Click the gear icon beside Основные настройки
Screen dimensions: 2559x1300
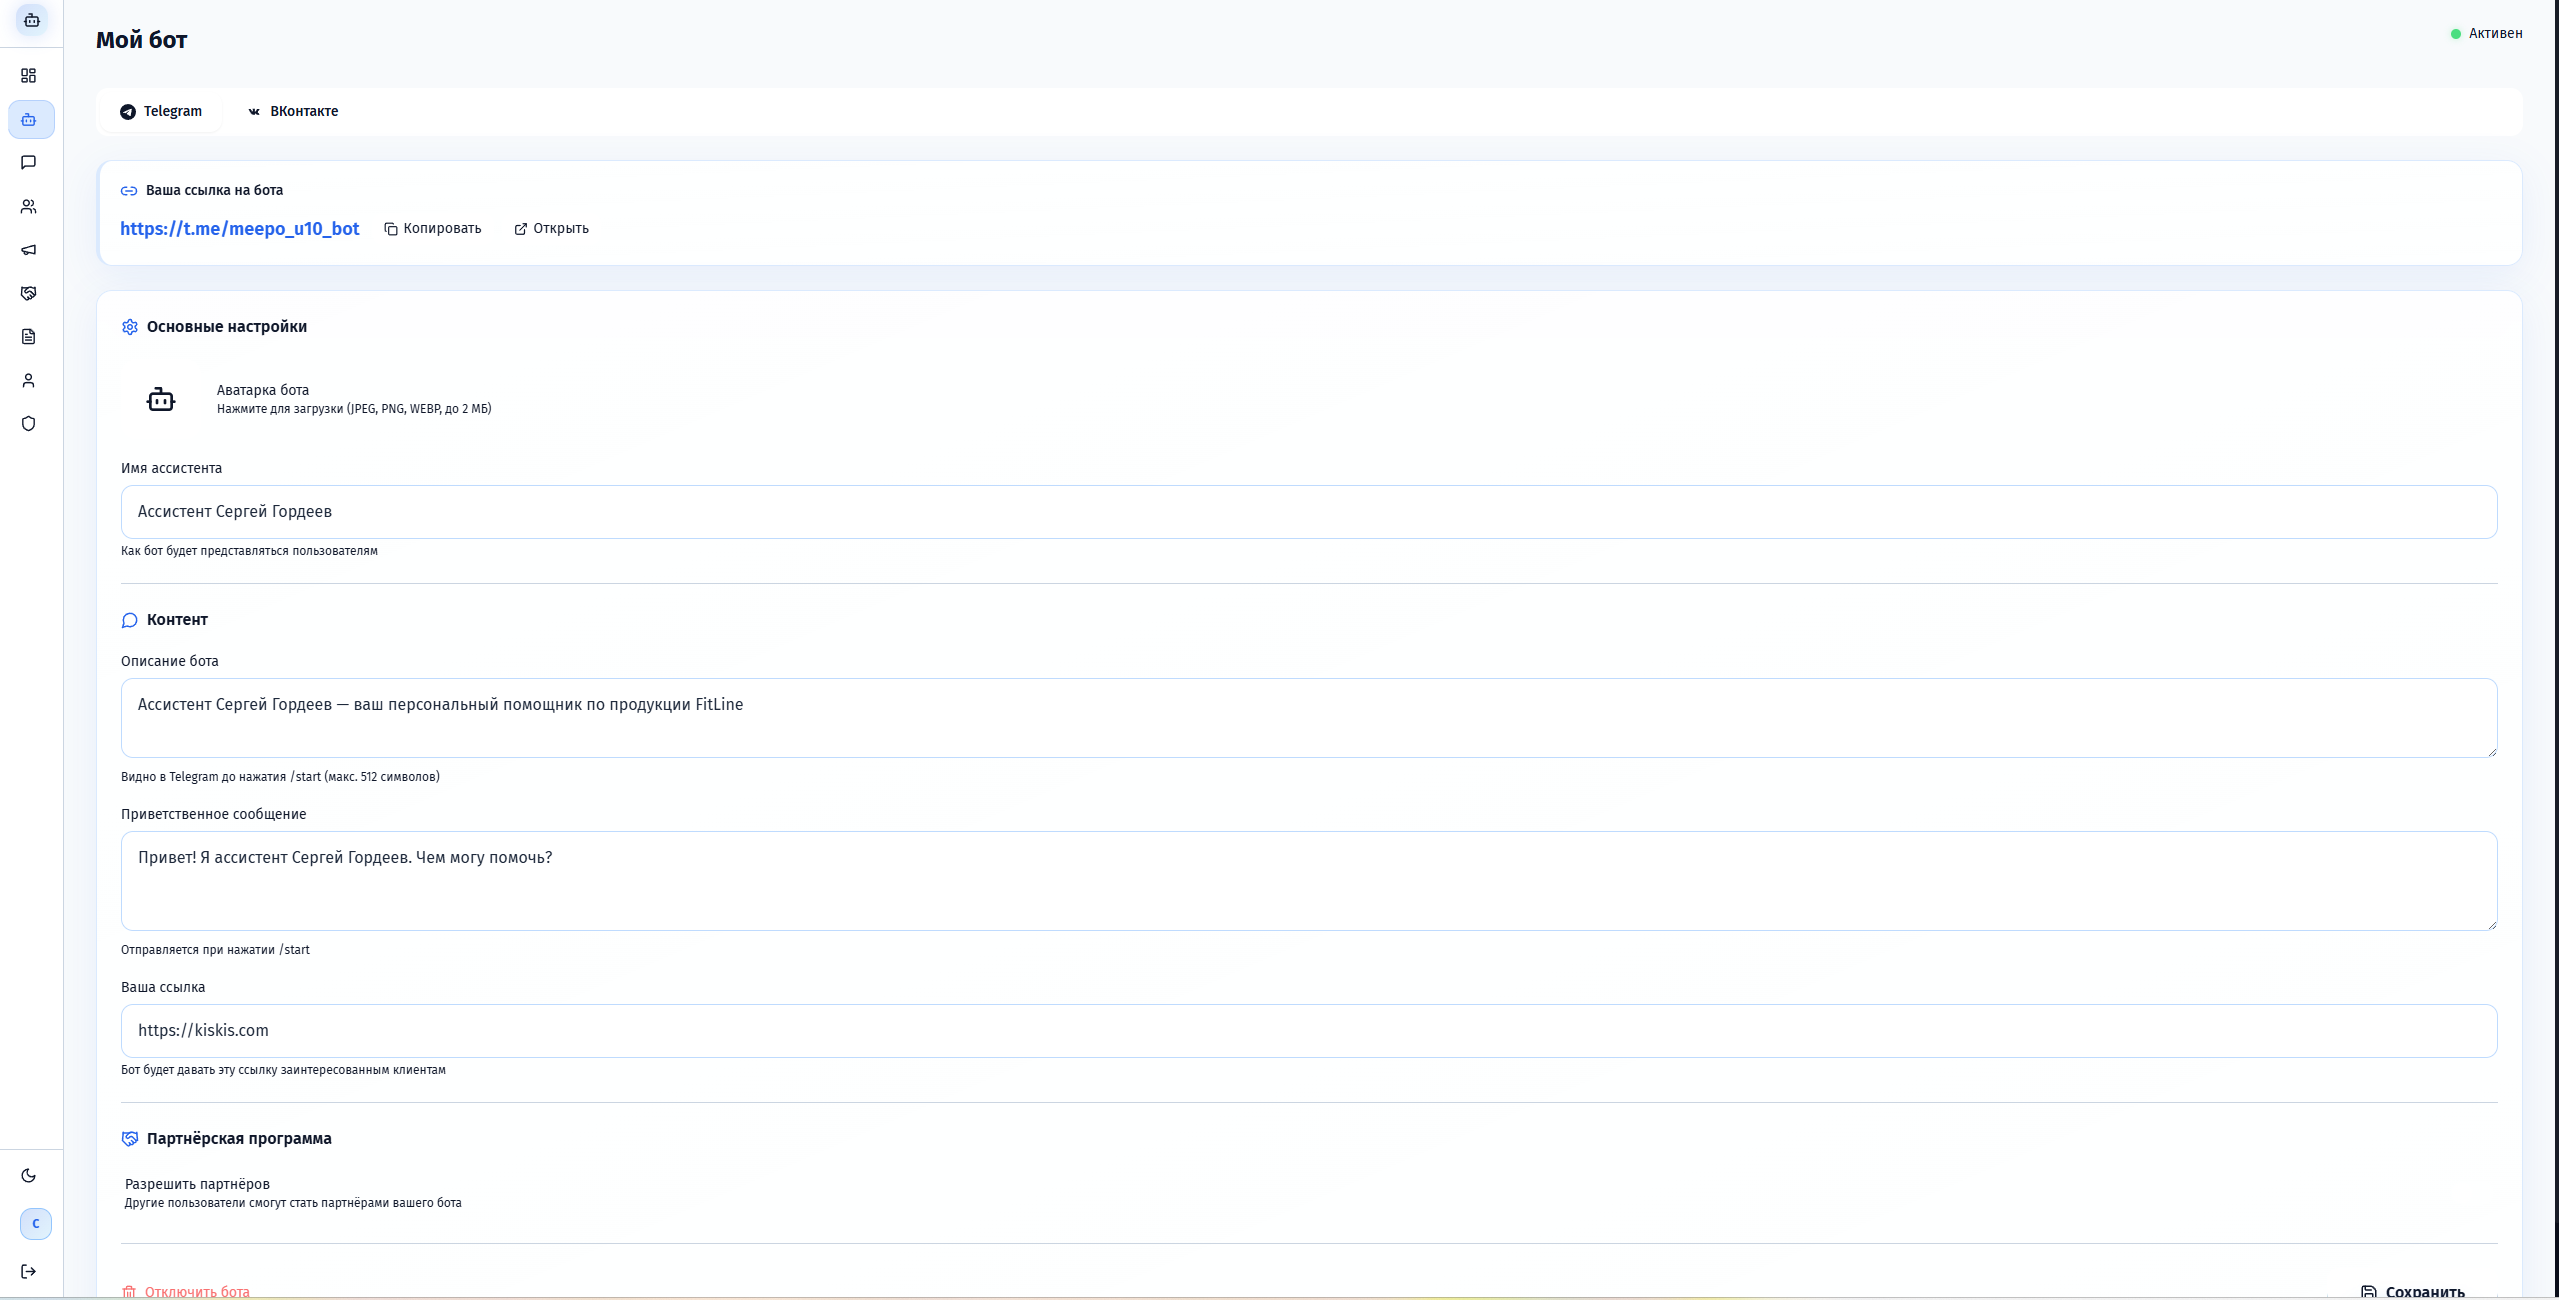coord(130,327)
